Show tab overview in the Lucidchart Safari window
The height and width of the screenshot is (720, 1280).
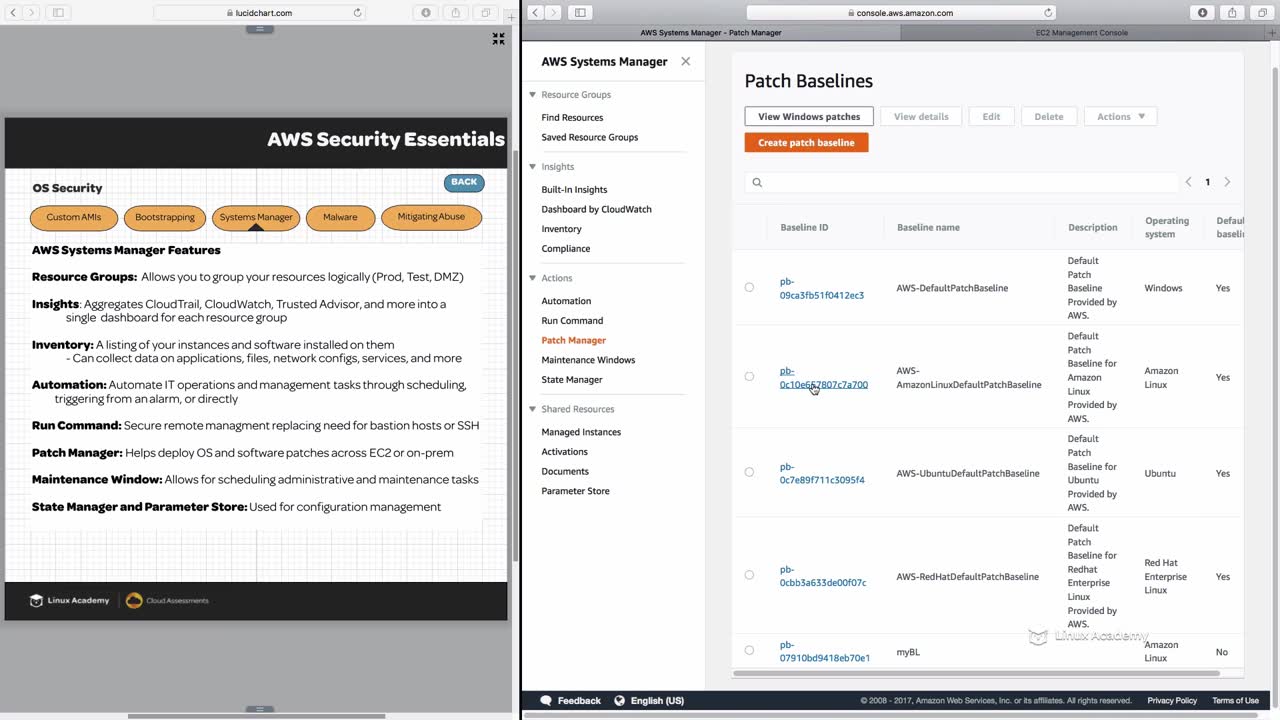pos(486,12)
